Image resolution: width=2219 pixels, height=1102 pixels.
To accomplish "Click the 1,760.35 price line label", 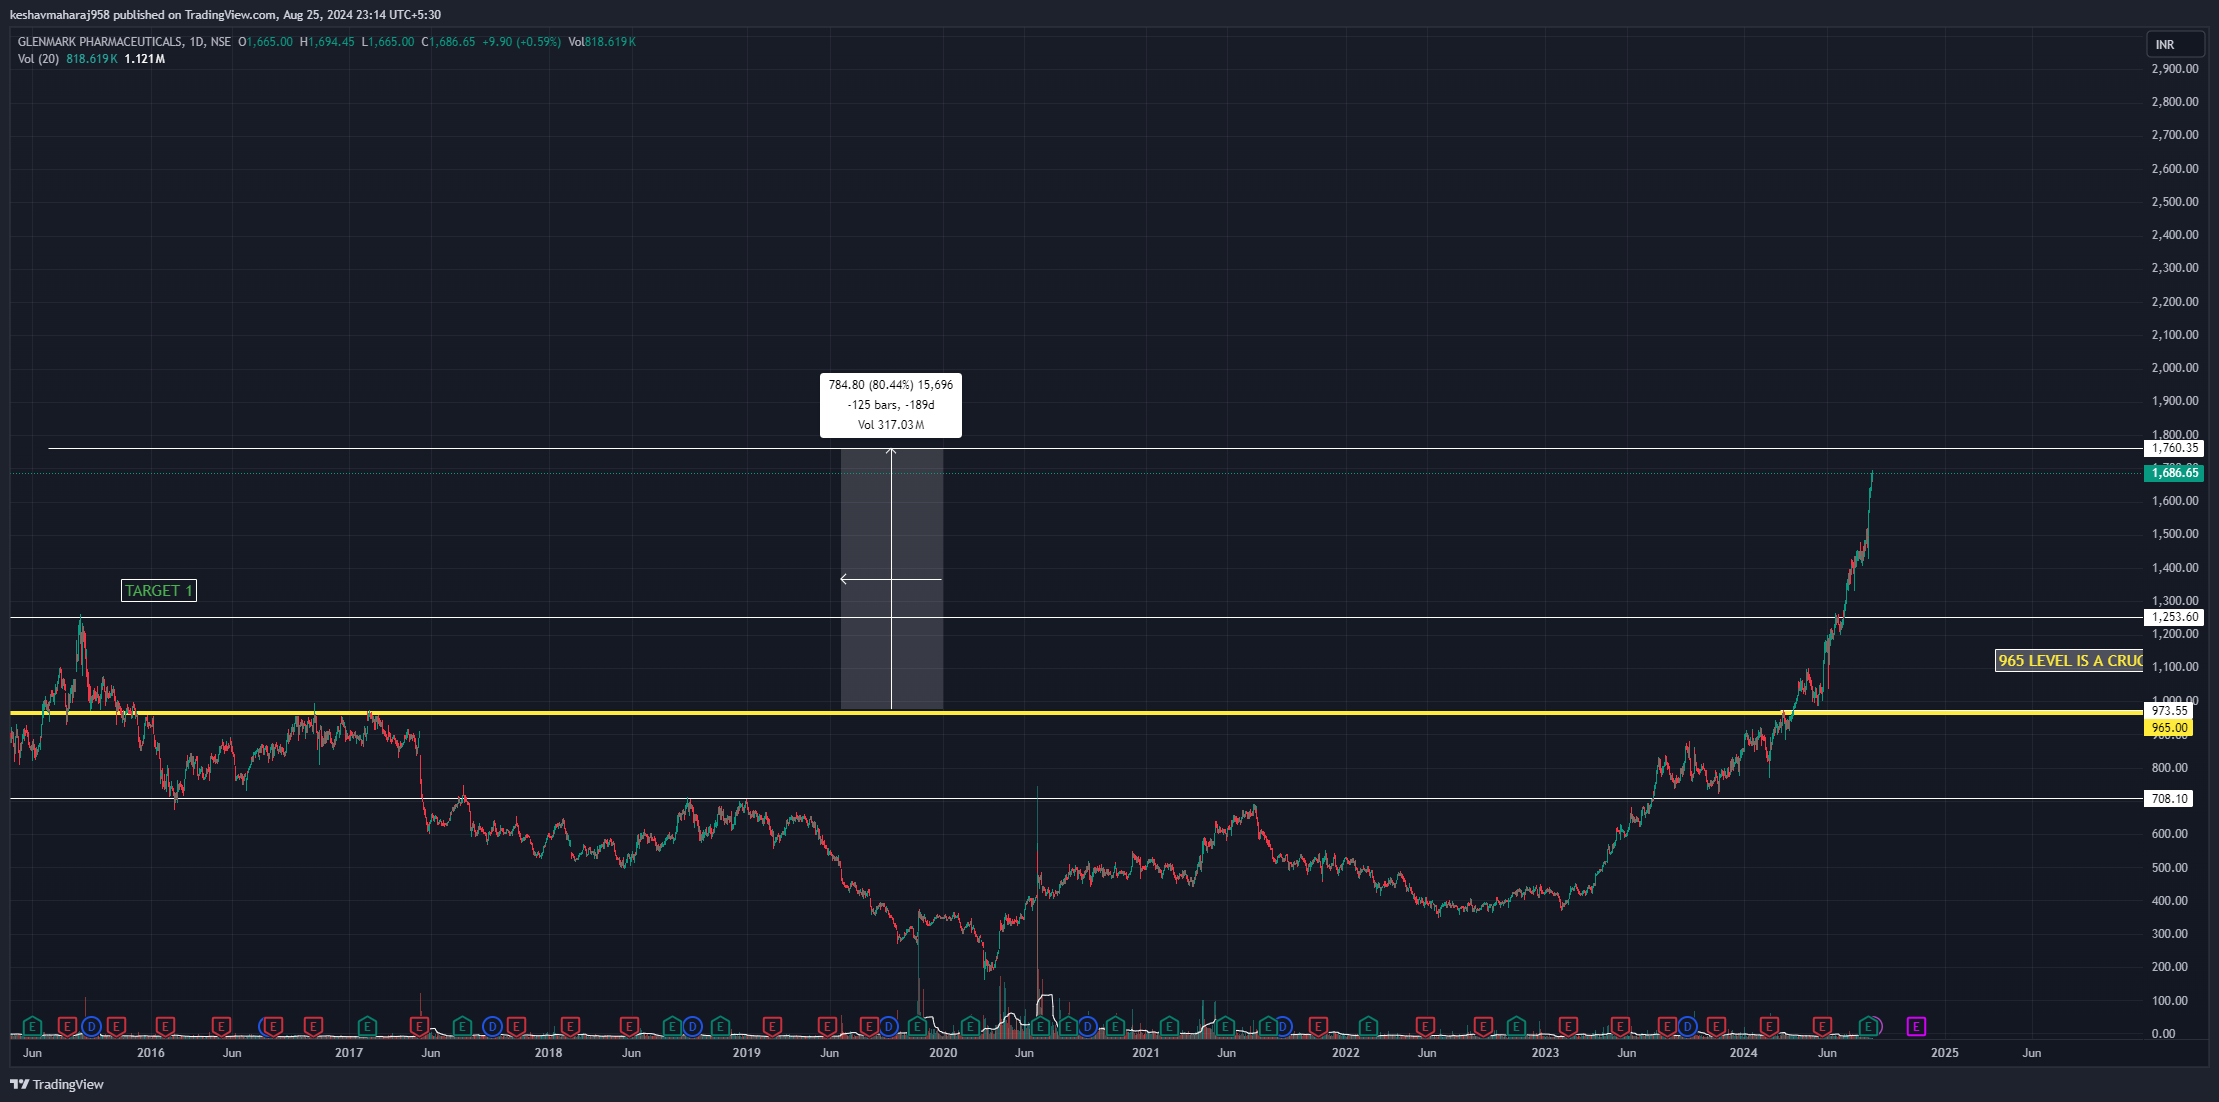I will pyautogui.click(x=2174, y=448).
